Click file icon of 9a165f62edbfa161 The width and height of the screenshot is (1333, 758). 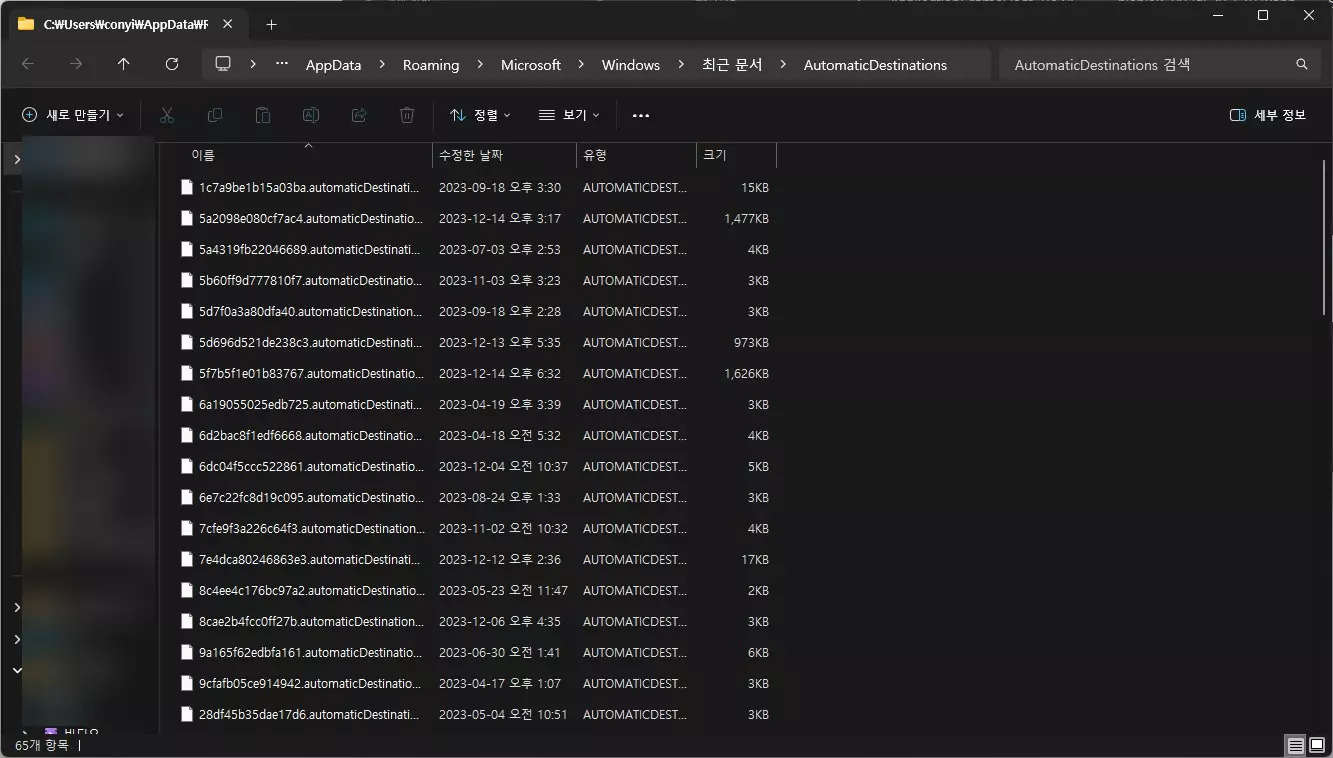186,652
